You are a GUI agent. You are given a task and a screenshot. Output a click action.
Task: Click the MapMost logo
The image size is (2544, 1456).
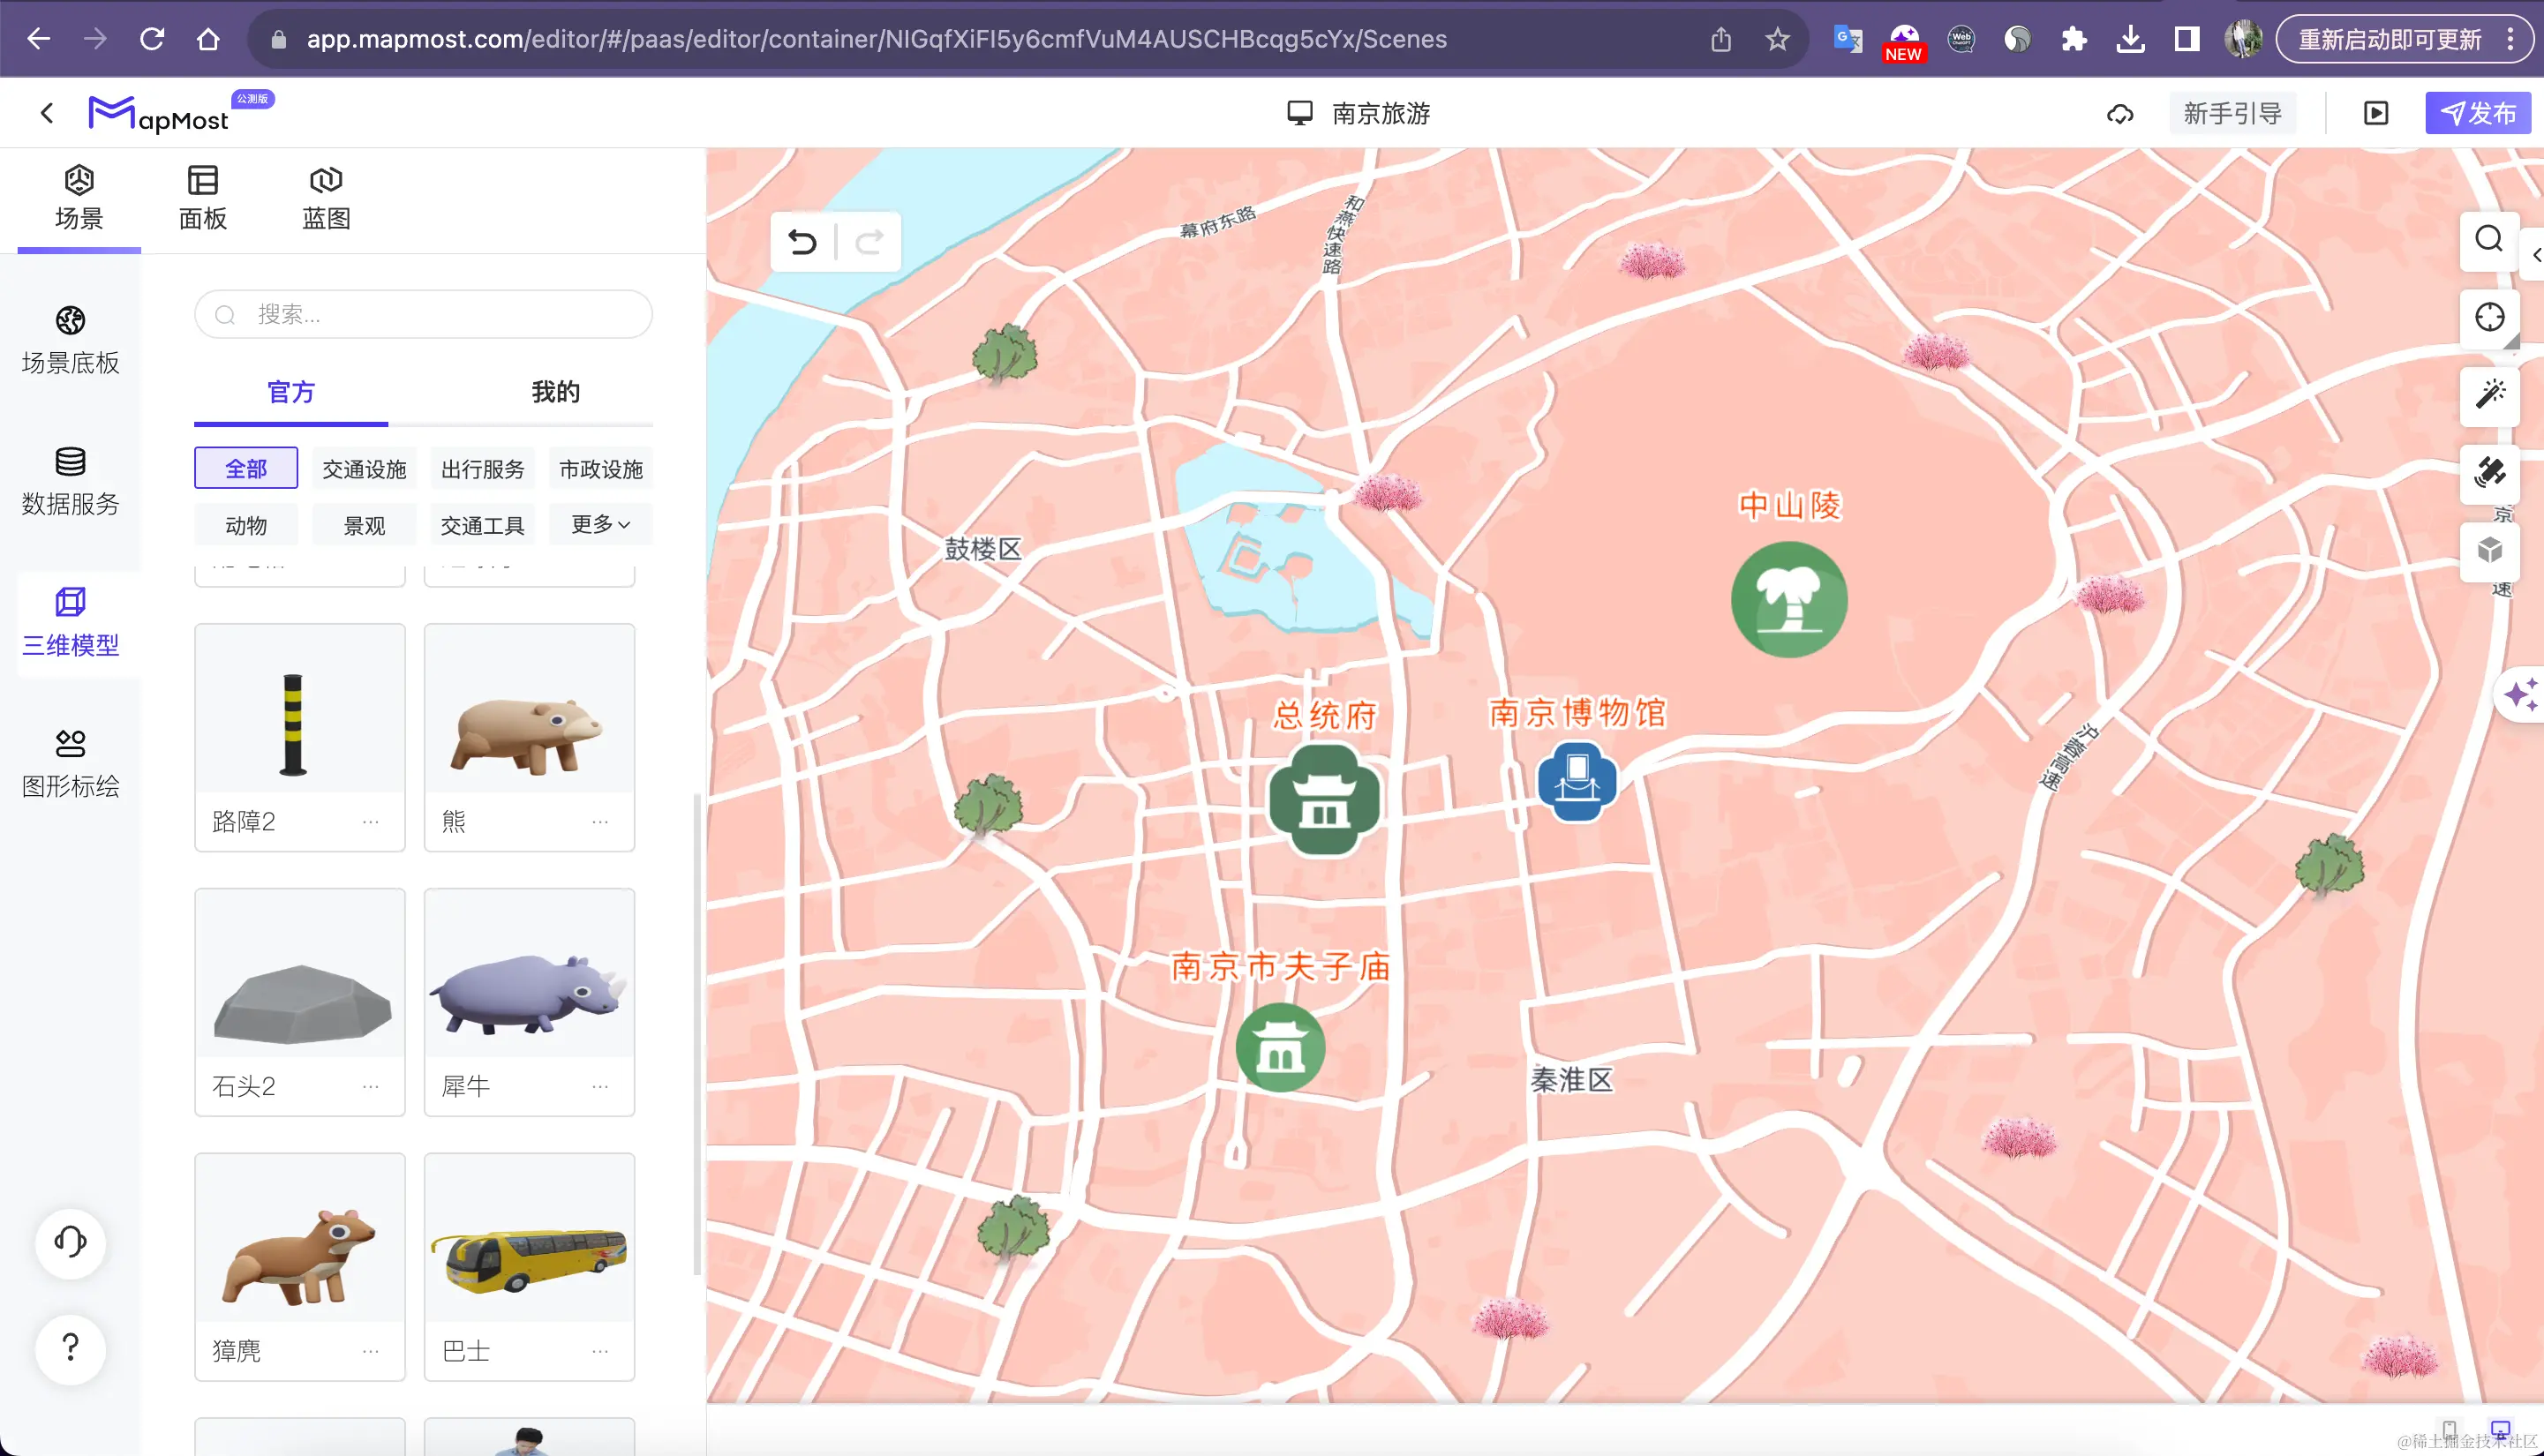tap(158, 114)
